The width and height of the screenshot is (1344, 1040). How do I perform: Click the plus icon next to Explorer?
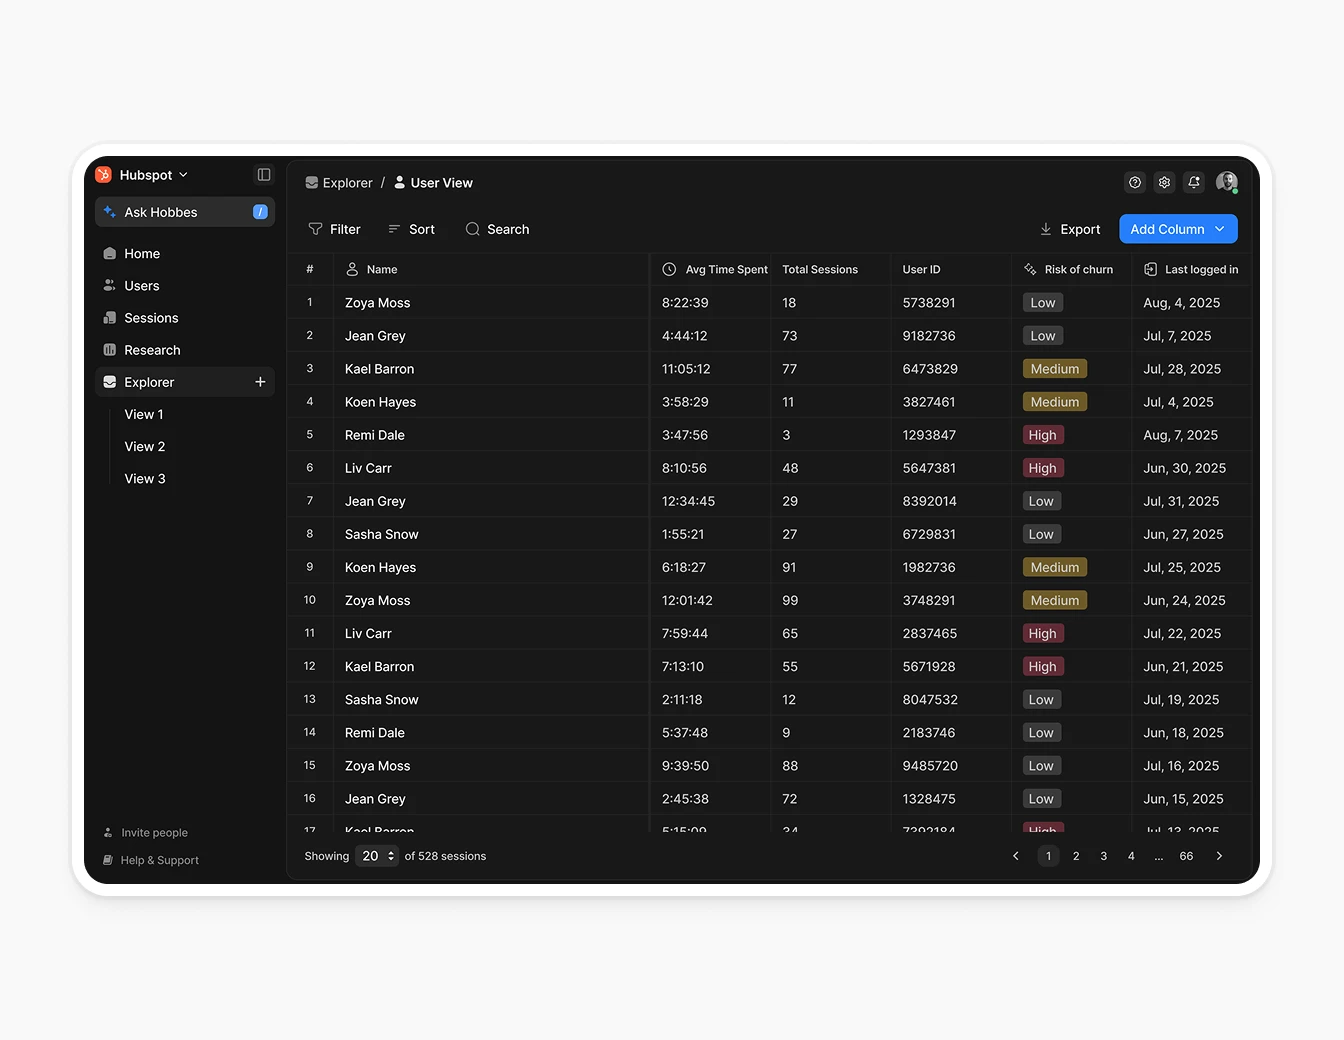coord(260,382)
